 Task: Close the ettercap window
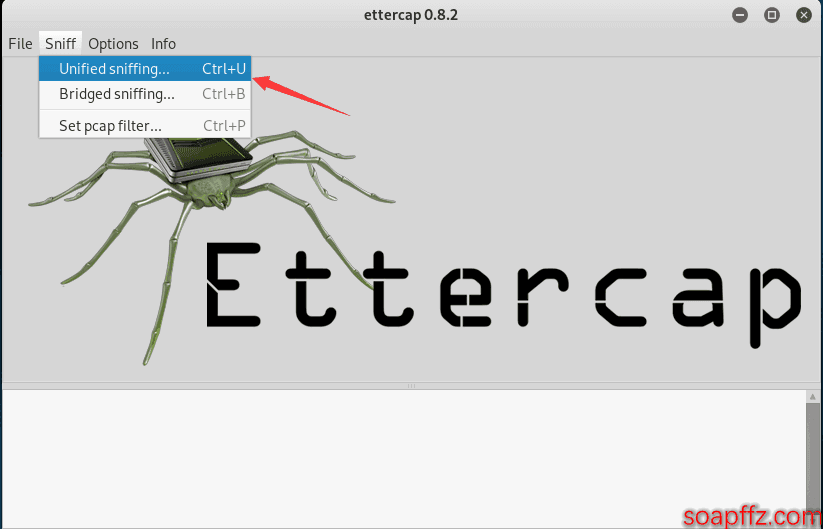[x=804, y=15]
